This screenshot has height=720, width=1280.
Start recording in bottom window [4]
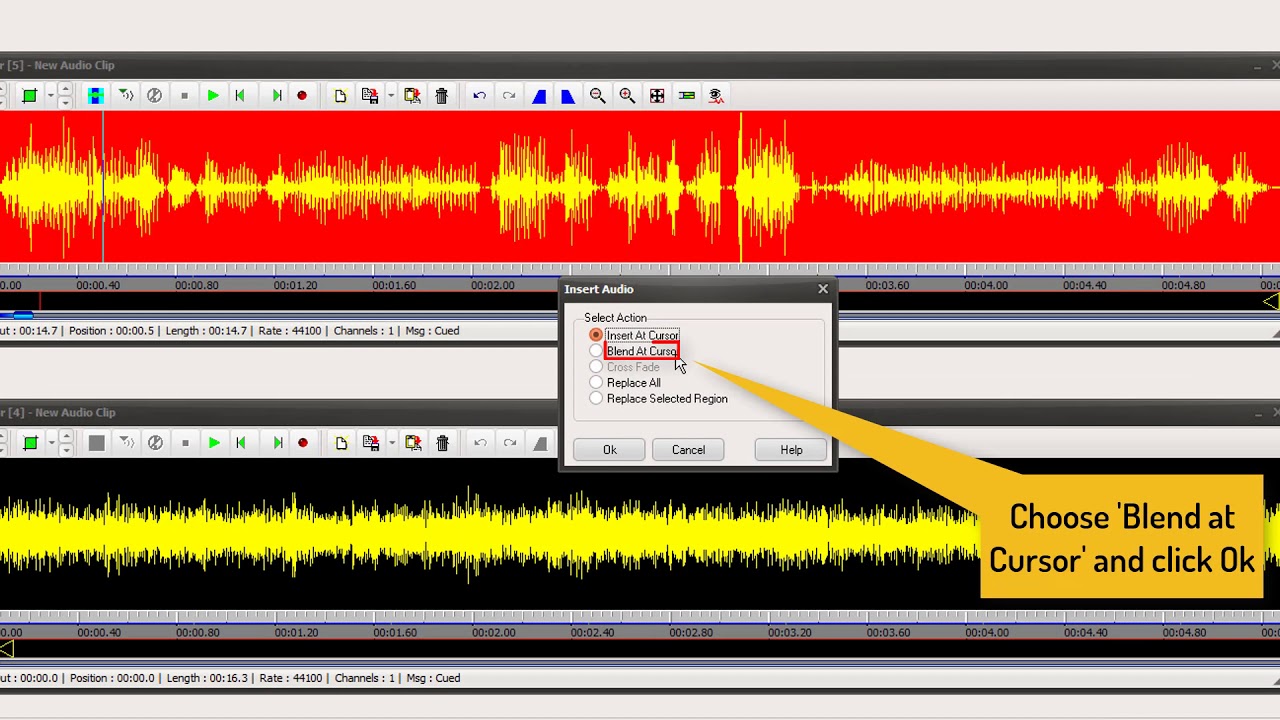pyautogui.click(x=302, y=443)
